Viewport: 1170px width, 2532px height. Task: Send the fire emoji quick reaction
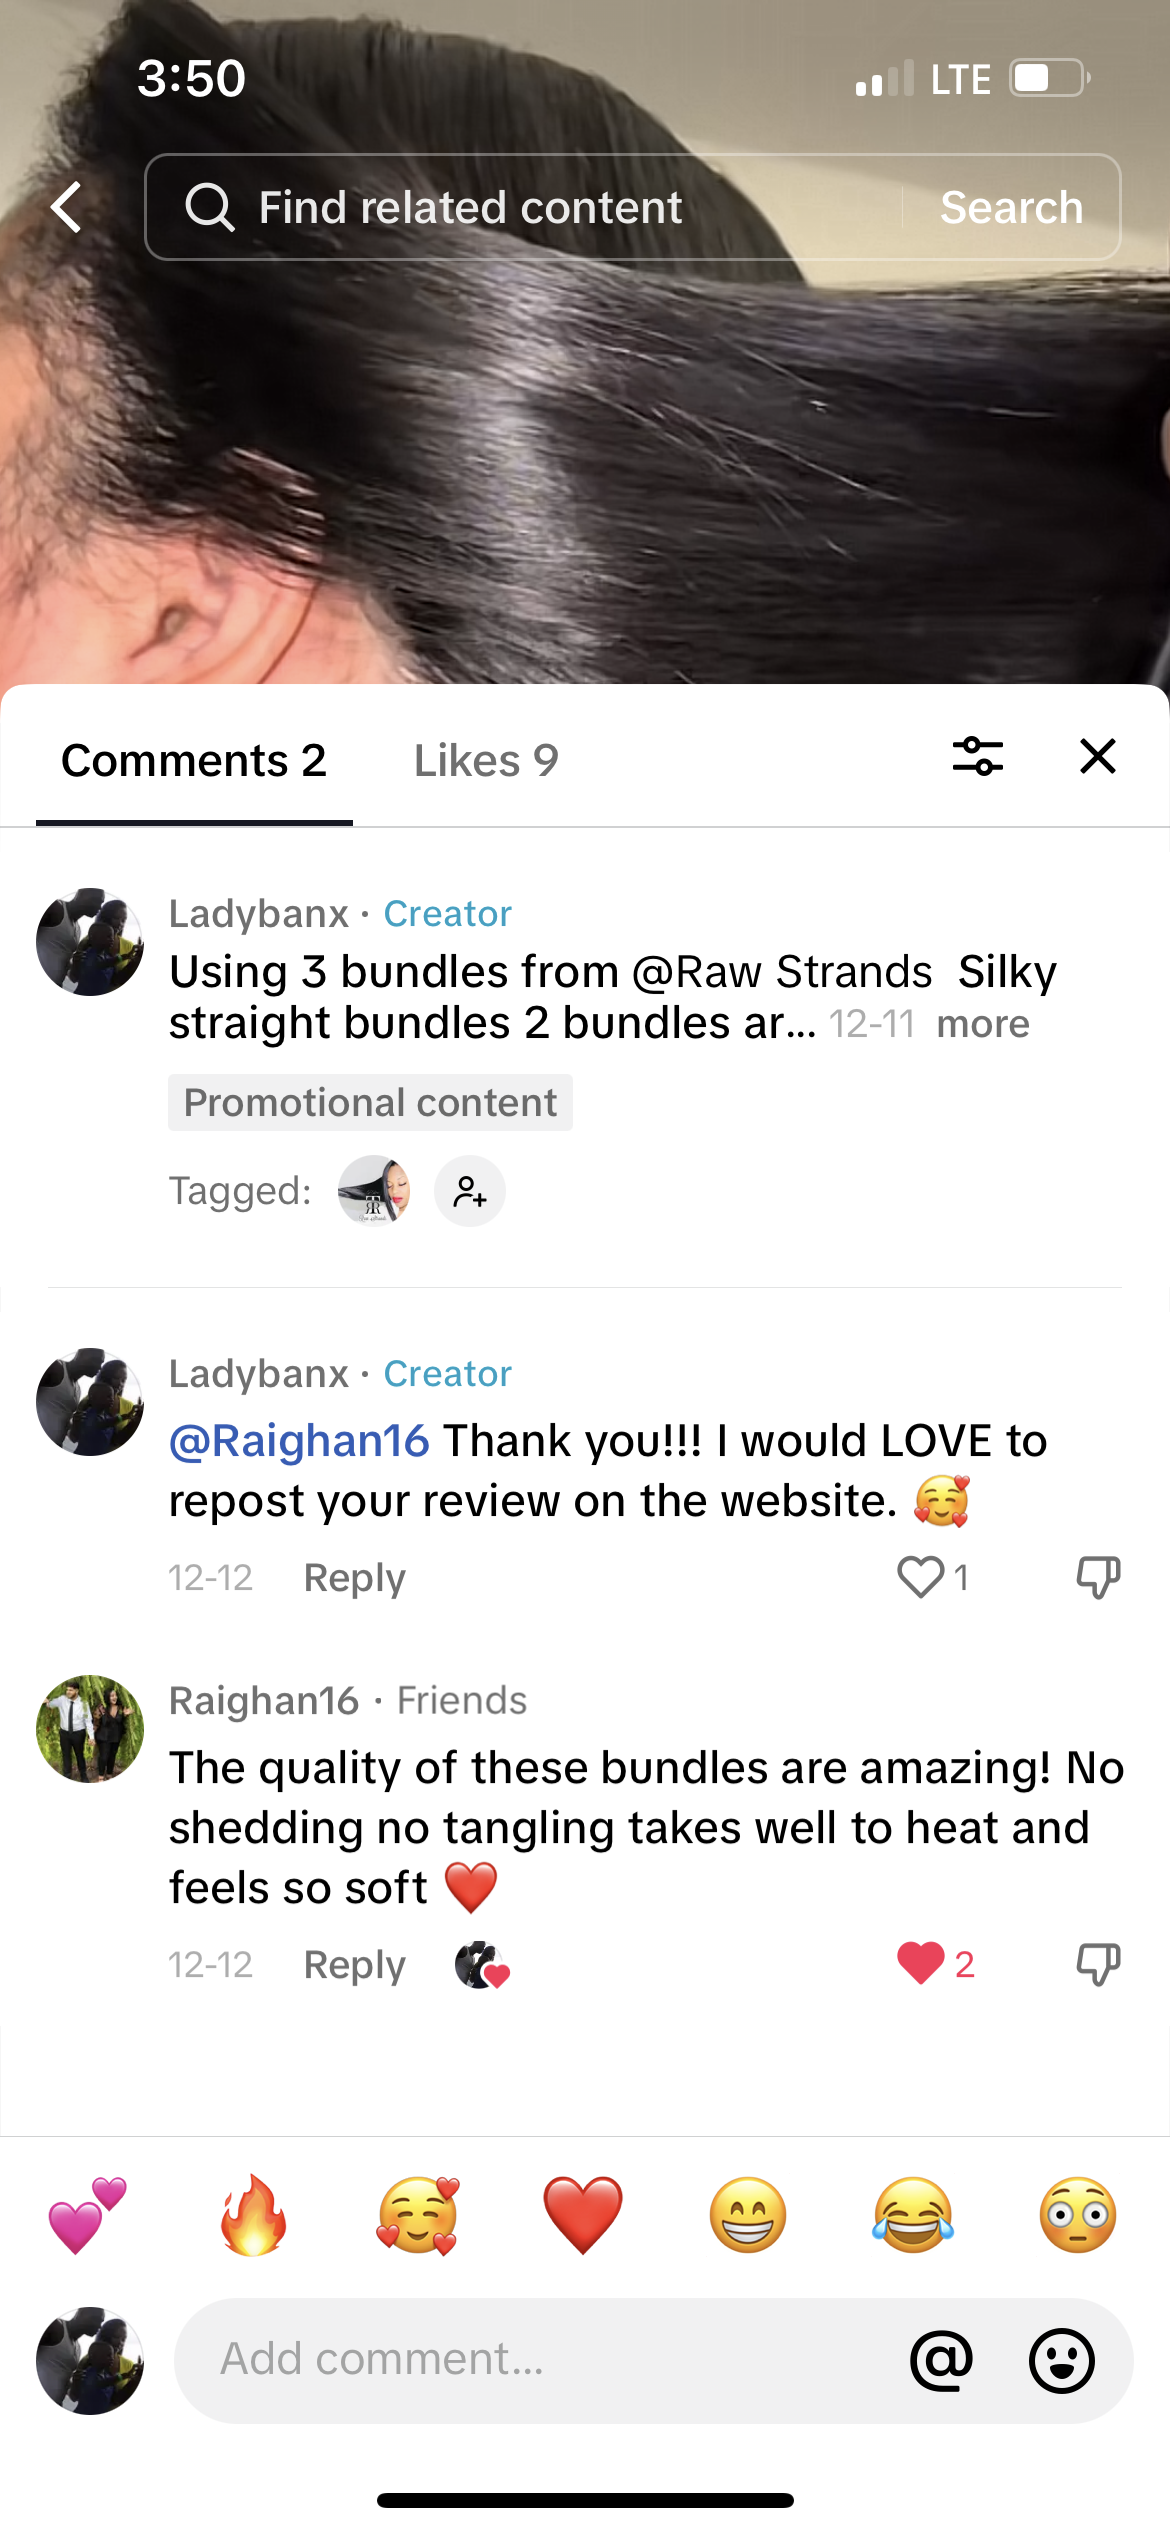click(253, 2215)
